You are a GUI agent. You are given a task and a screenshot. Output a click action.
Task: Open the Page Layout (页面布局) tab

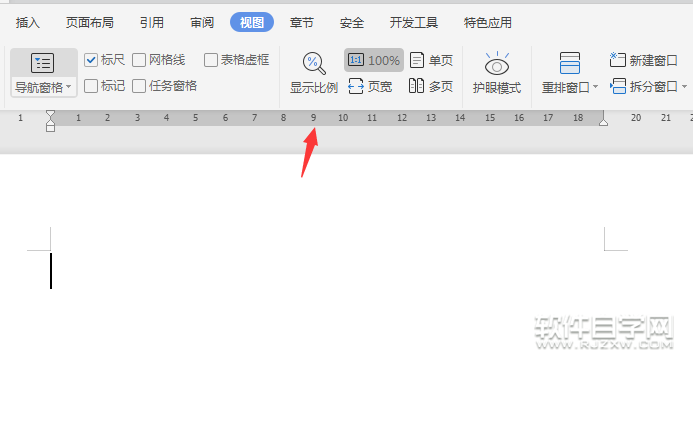(x=89, y=22)
